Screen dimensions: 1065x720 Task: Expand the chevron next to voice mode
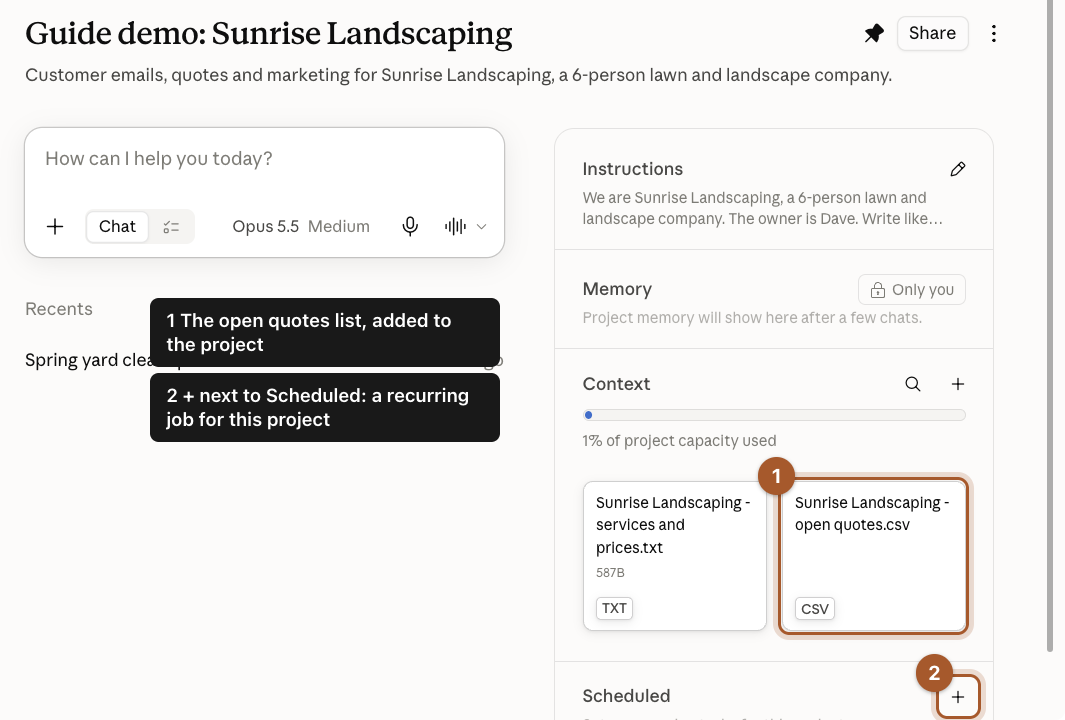pyautogui.click(x=482, y=227)
